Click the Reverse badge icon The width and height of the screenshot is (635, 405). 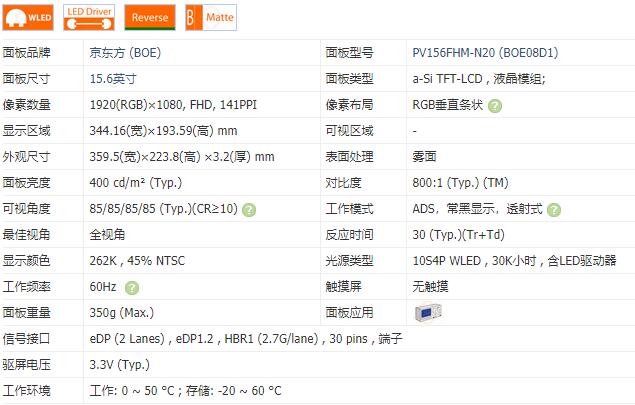150,17
